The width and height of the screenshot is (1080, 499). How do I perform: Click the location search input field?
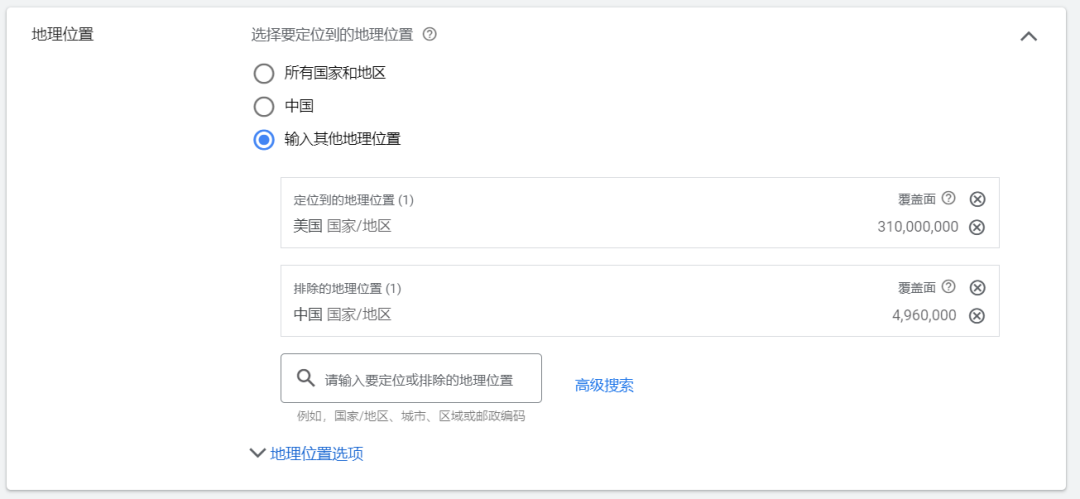411,378
